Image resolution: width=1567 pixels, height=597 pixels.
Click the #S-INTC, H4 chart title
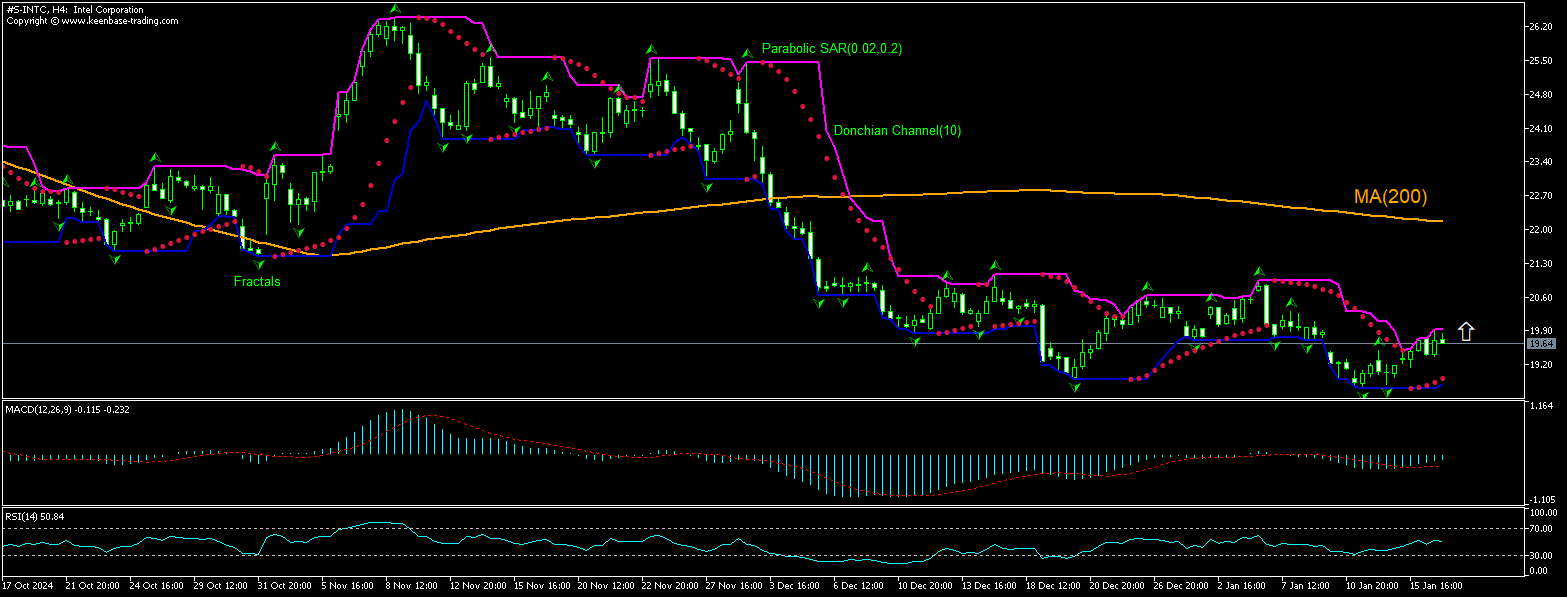click(x=73, y=9)
